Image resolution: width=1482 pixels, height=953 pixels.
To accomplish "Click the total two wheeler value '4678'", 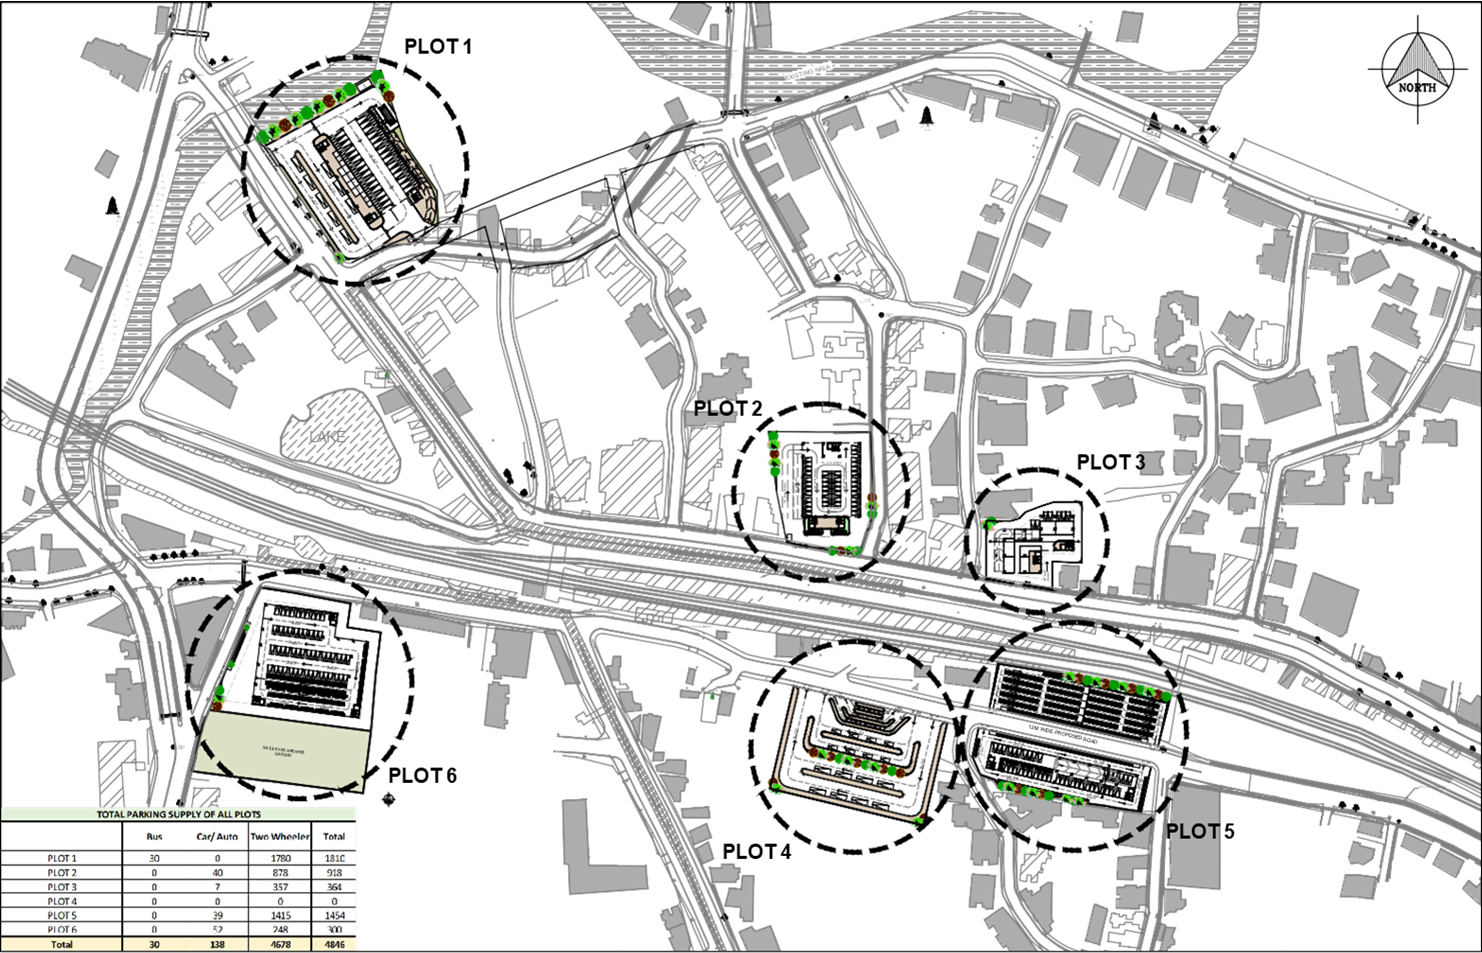I will pyautogui.click(x=280, y=944).
